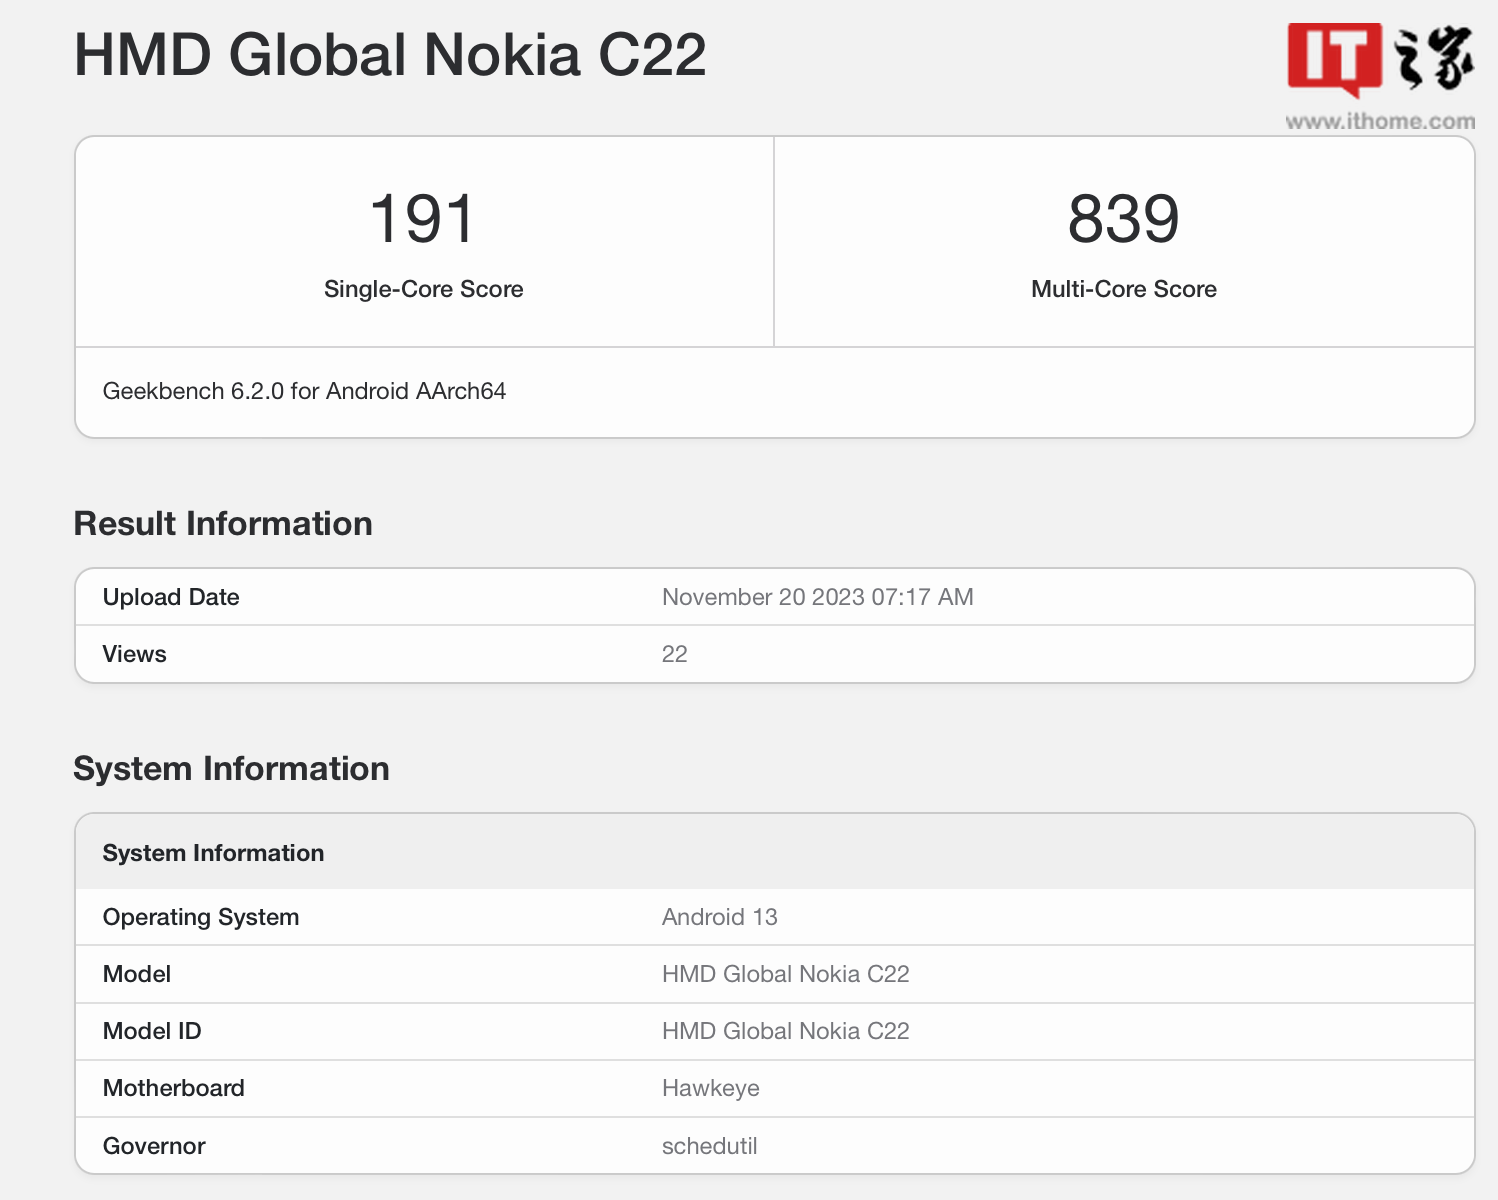The image size is (1498, 1200).
Task: Click the schedutil governor value
Action: point(709,1146)
